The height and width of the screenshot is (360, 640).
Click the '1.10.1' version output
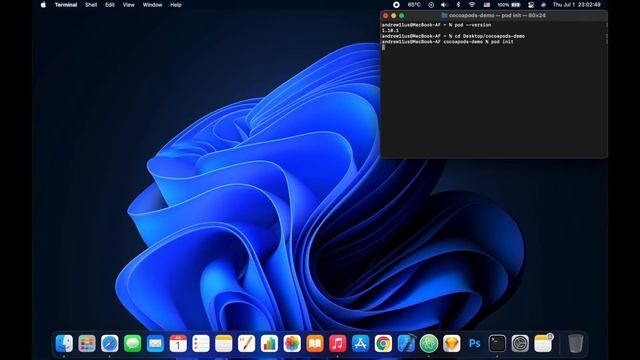[390, 31]
